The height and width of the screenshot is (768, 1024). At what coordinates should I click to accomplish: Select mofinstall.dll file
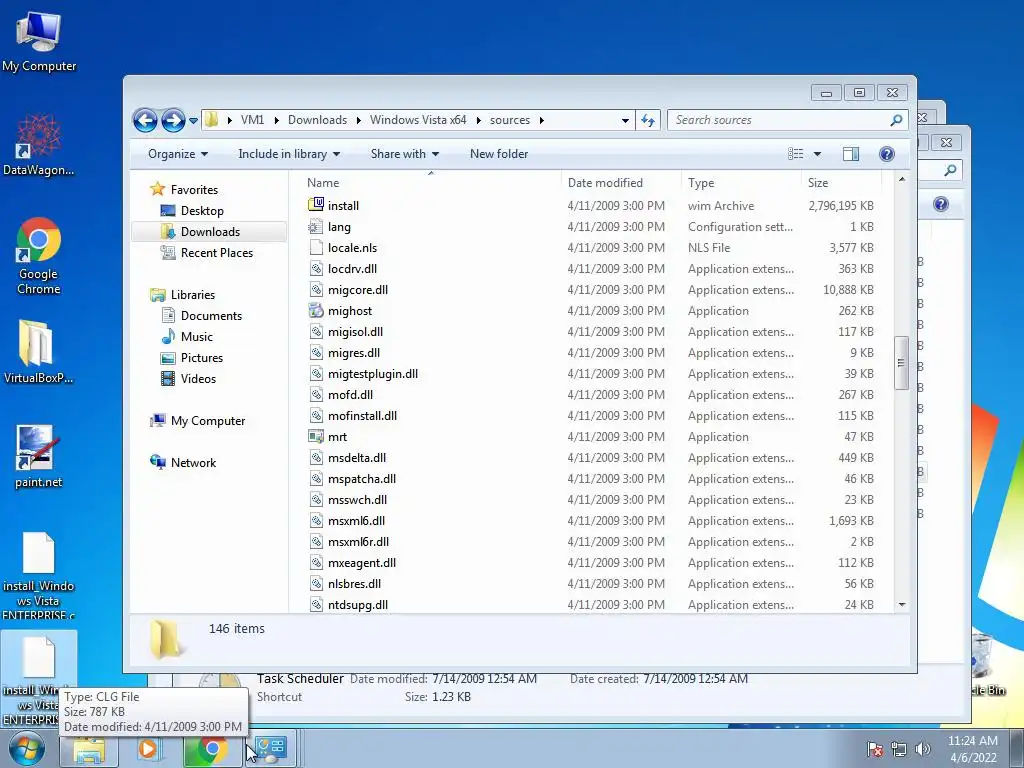pyautogui.click(x=362, y=415)
